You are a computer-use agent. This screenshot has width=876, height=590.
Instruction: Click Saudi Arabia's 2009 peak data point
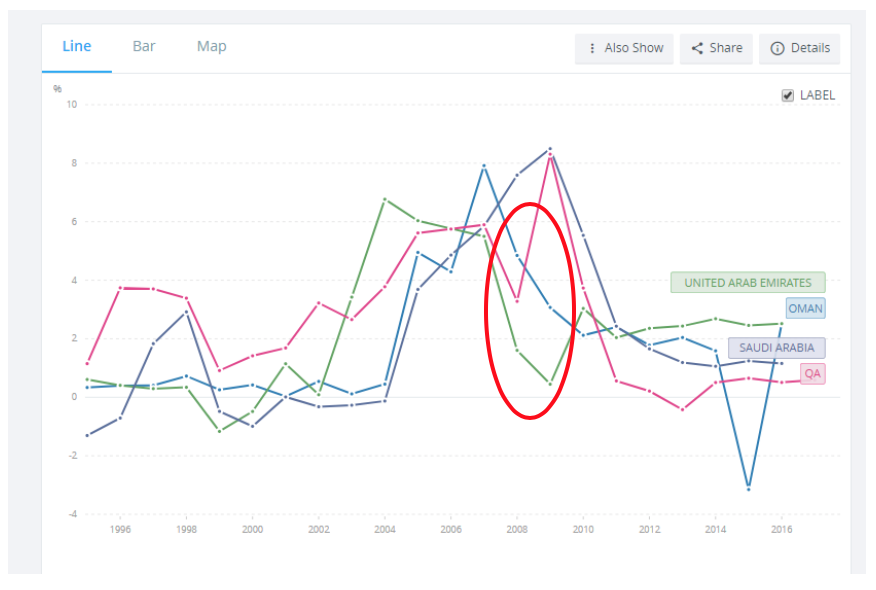(550, 149)
